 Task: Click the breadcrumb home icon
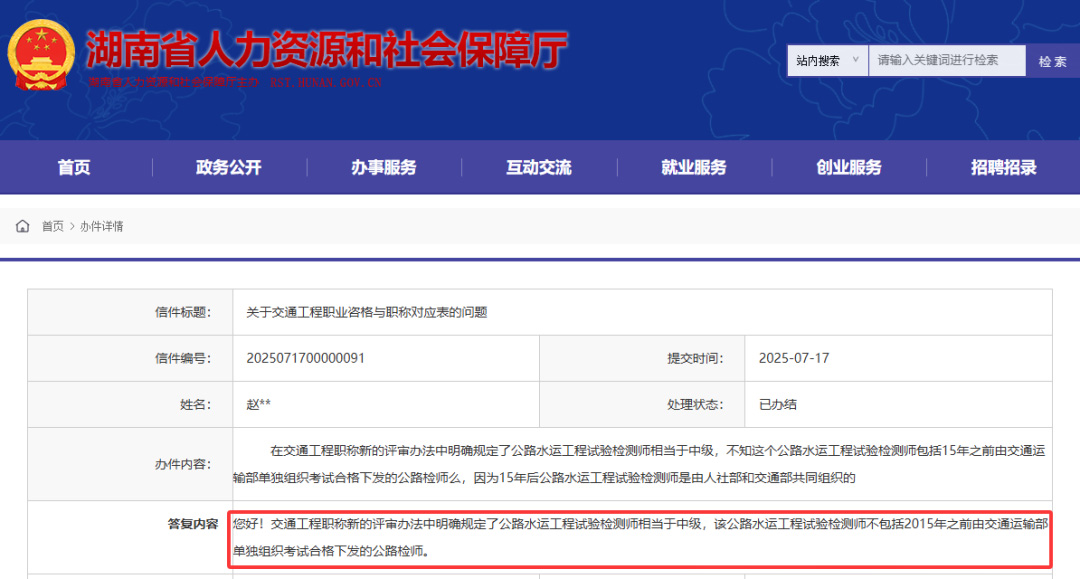tap(23, 226)
